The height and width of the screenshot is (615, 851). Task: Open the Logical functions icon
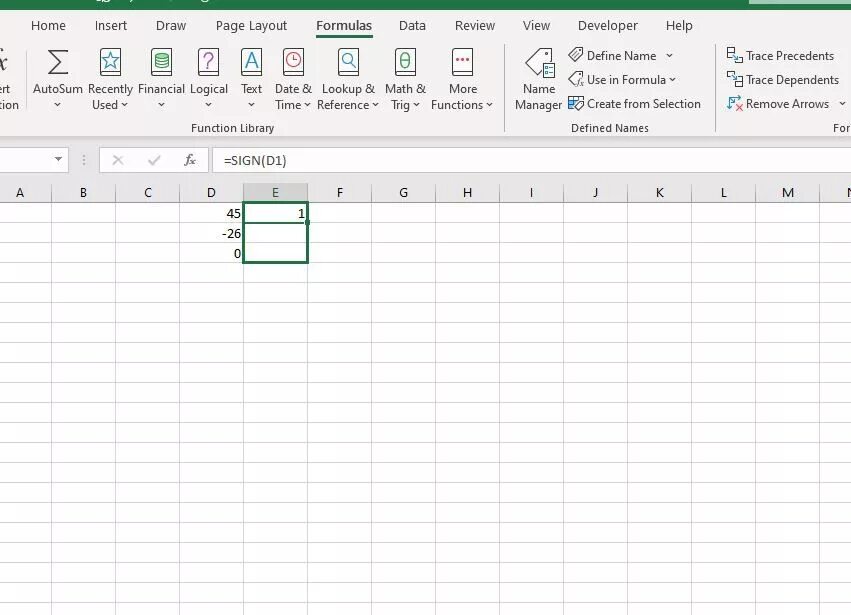[x=208, y=62]
